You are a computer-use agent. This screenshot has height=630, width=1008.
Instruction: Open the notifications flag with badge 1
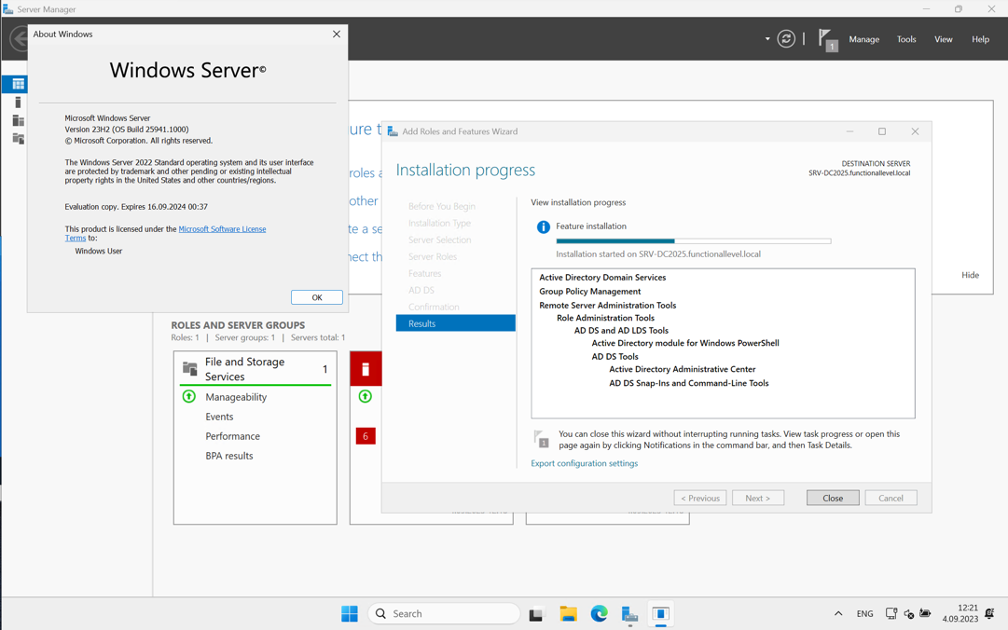826,39
